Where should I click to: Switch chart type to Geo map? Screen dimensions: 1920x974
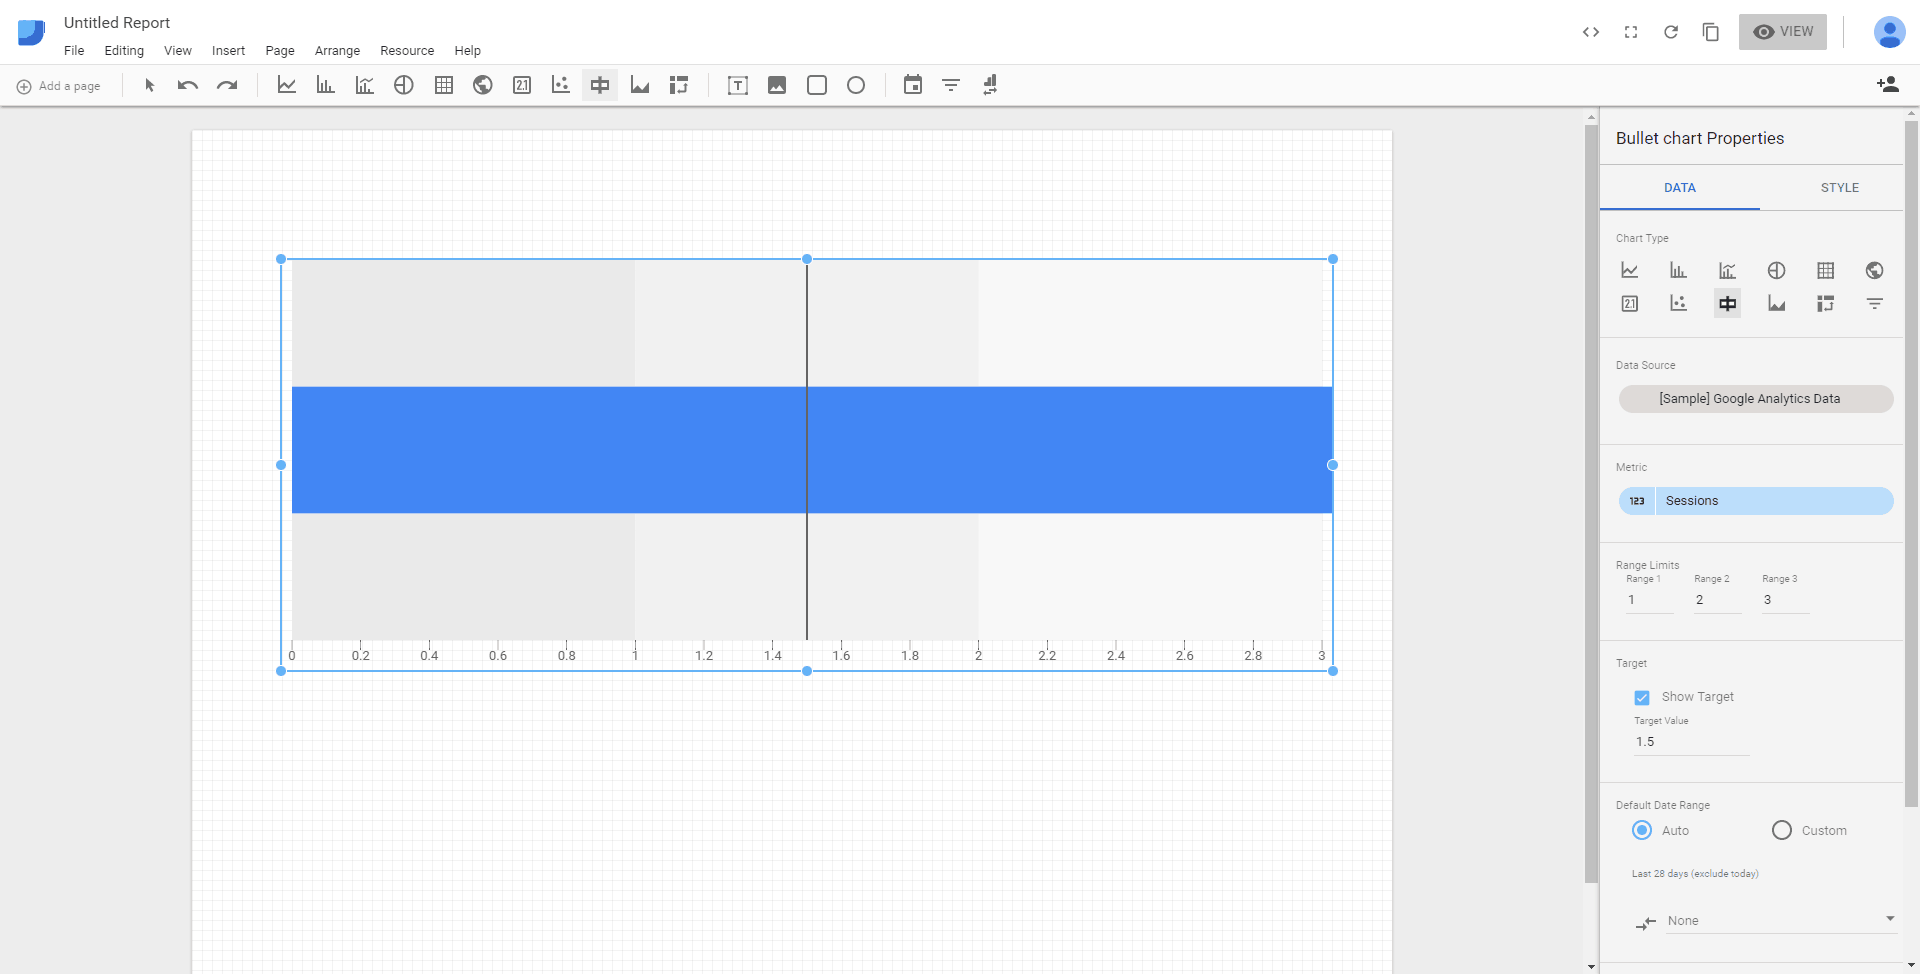pyautogui.click(x=1874, y=270)
